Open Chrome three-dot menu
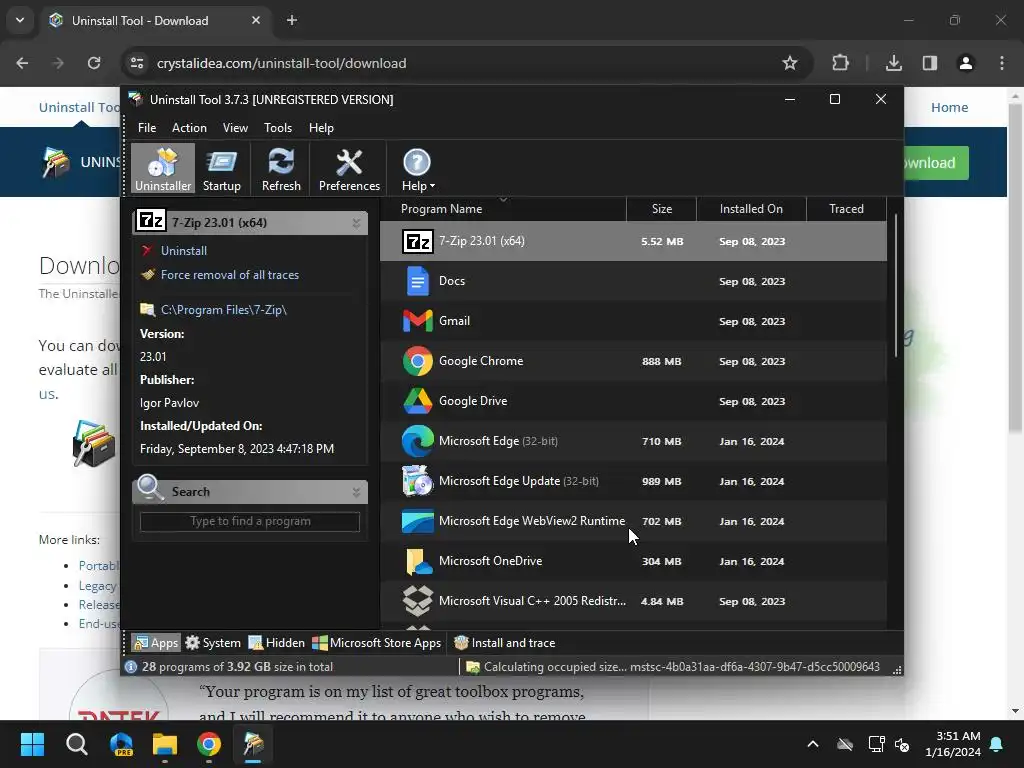 pos(1002,63)
